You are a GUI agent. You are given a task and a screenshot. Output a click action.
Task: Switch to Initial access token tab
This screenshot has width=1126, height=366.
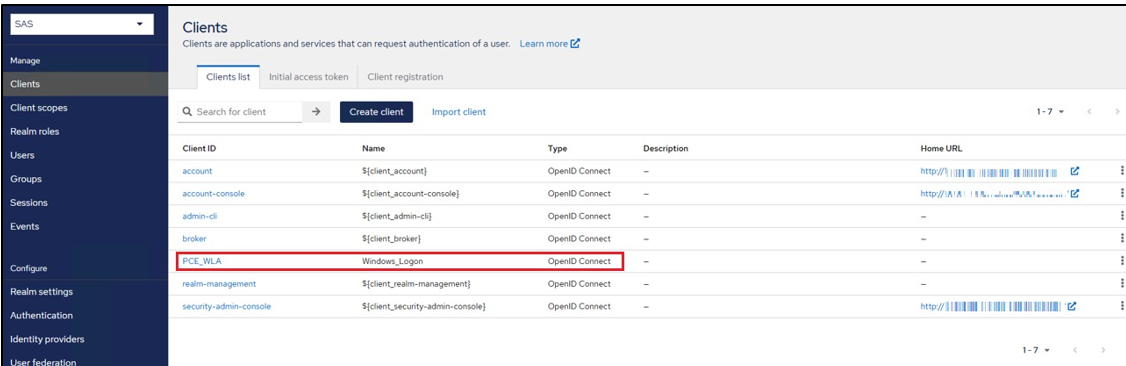[308, 77]
